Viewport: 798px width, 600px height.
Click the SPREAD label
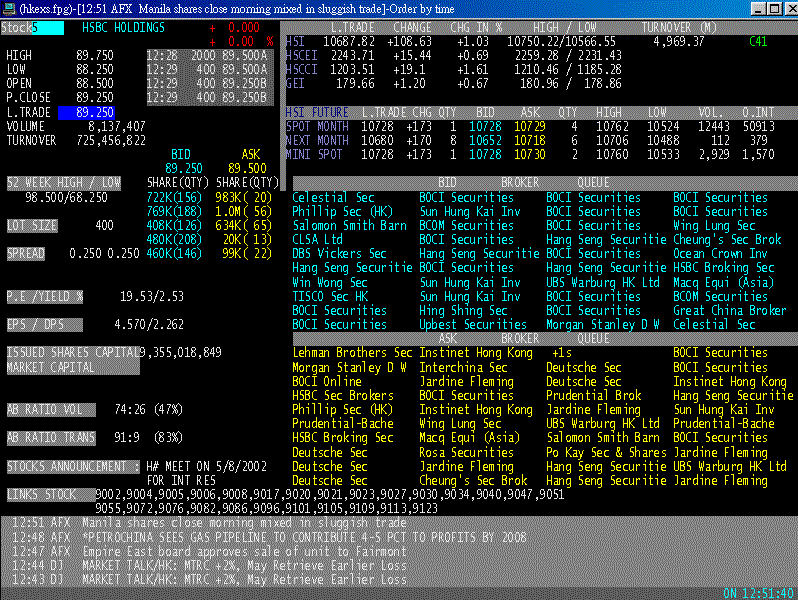25,253
